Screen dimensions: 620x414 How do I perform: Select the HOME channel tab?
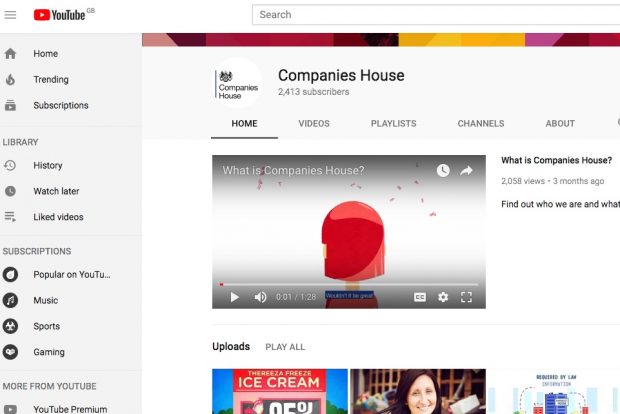244,124
